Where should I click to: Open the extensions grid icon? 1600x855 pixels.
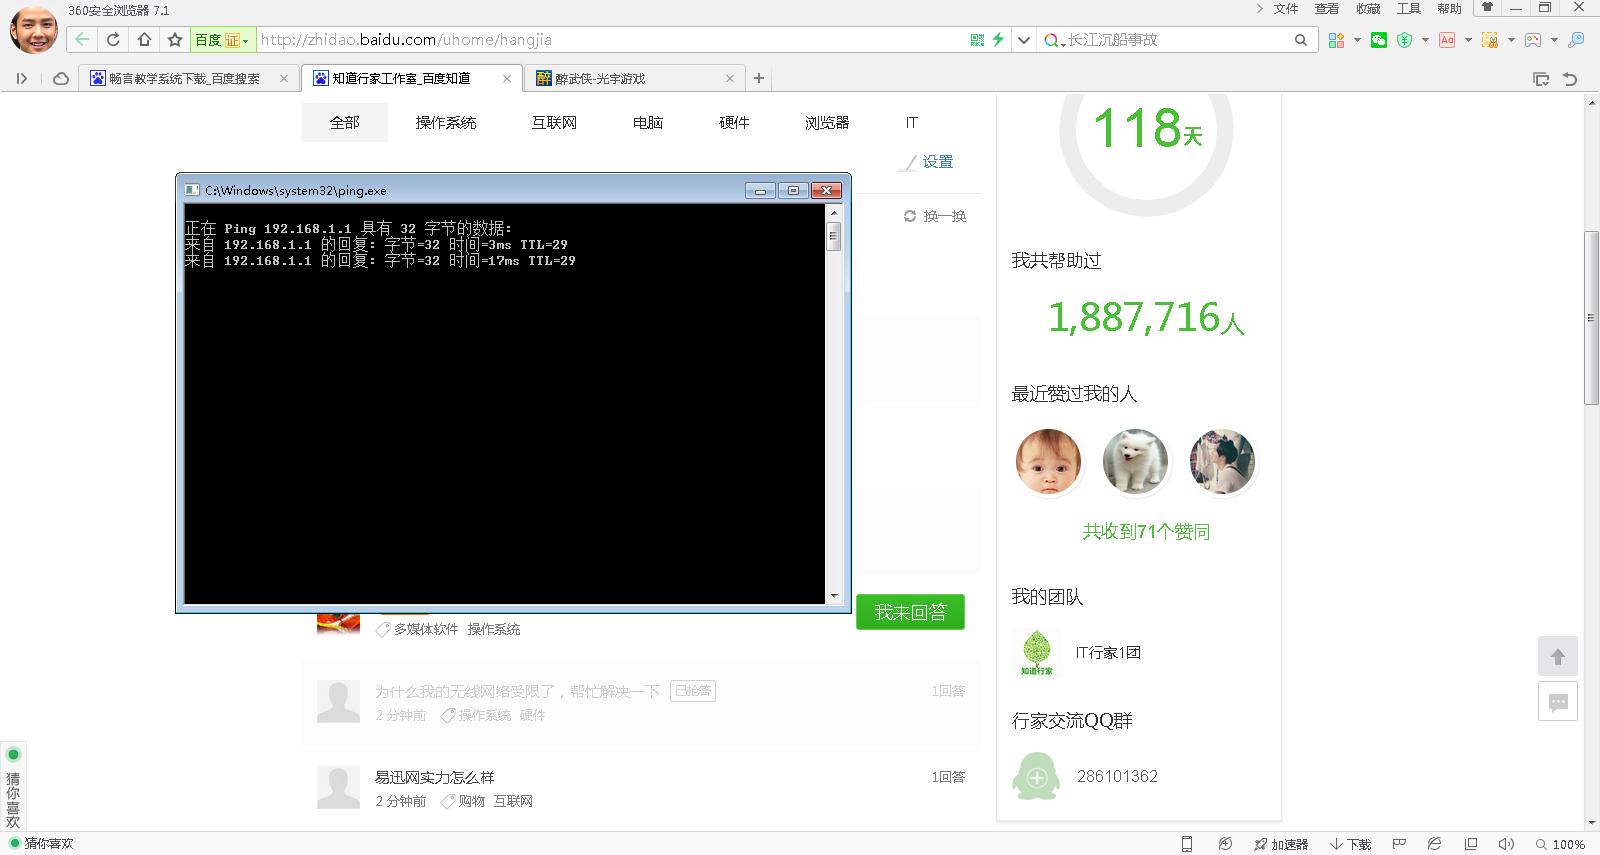click(1336, 40)
